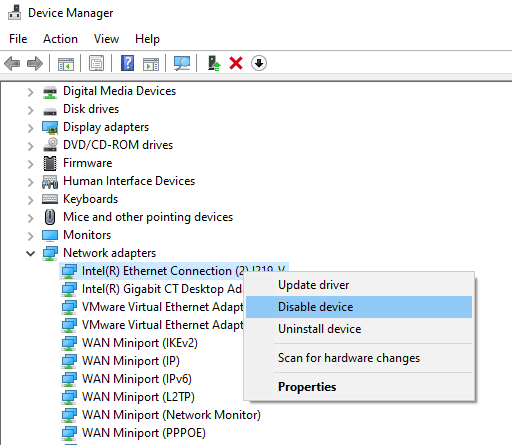Select WAN Miniport (L2TP)

click(x=138, y=397)
